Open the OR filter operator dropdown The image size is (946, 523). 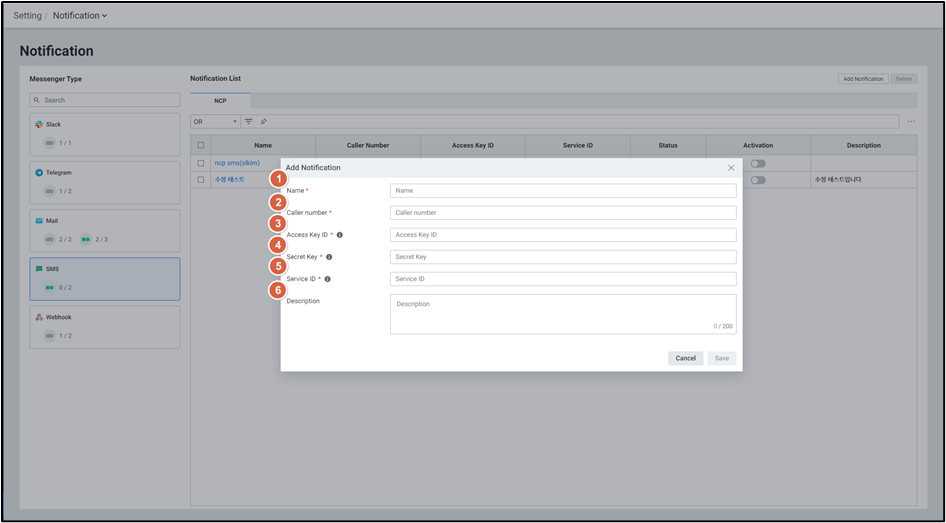(215, 121)
